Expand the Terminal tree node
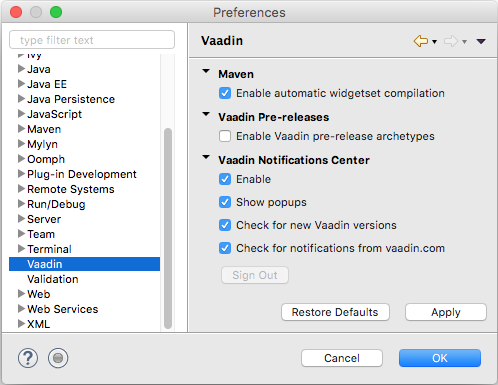This screenshot has height=385, width=498. 21,249
